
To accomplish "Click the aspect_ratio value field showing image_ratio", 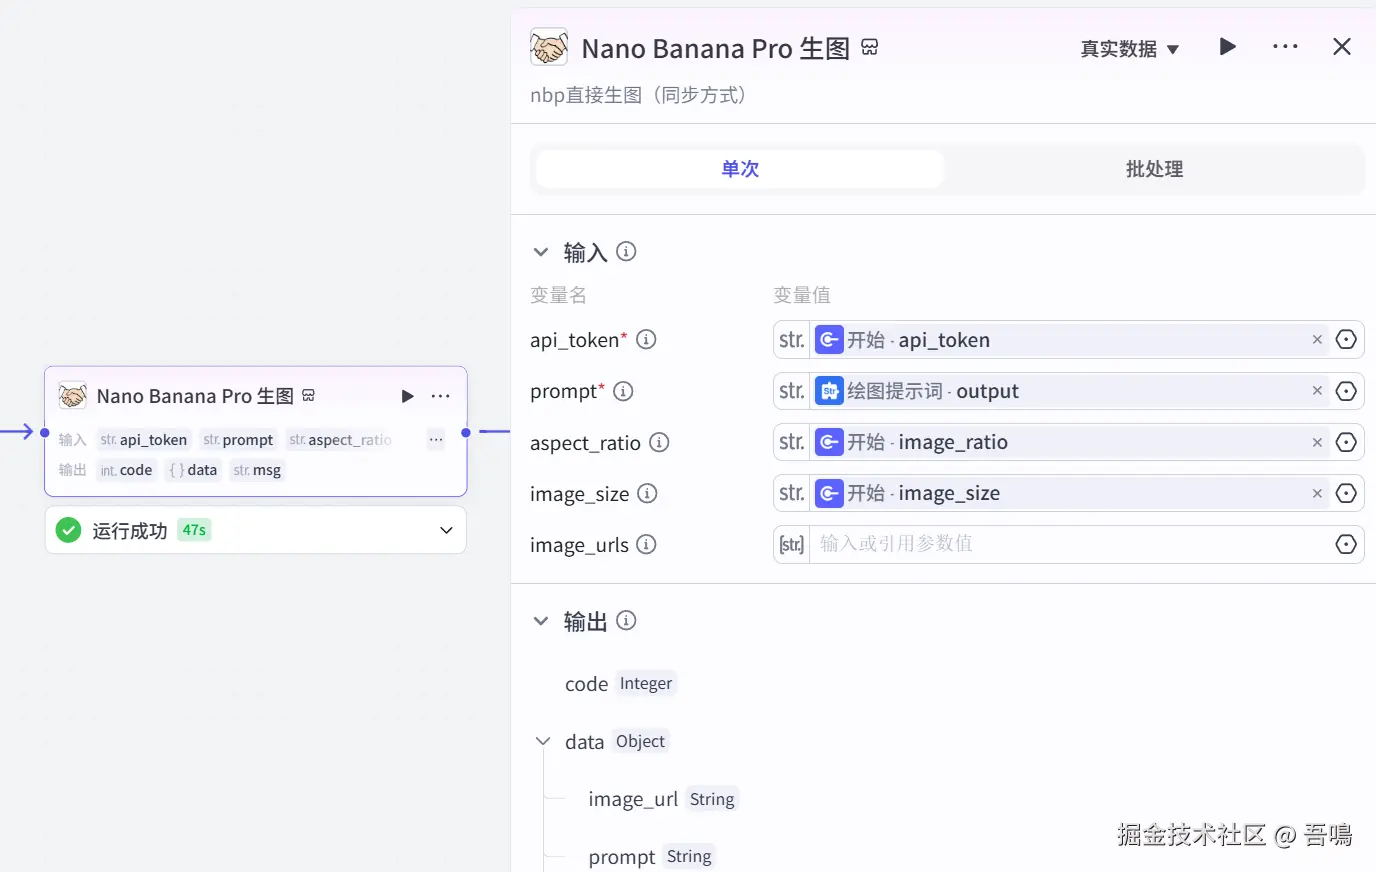I will 1069,442.
